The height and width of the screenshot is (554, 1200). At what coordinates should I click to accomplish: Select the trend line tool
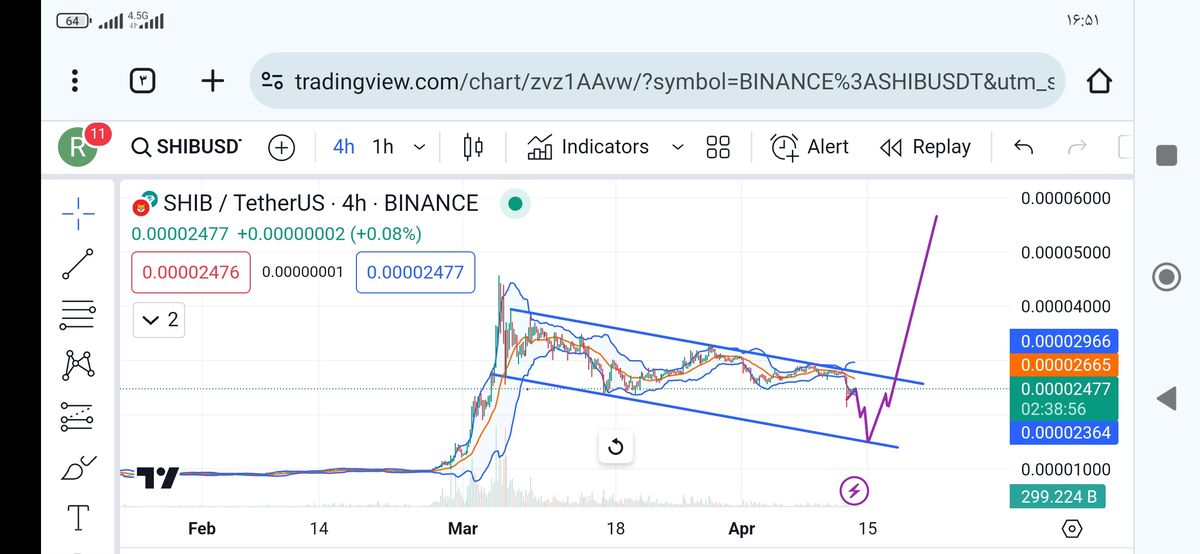tap(78, 263)
